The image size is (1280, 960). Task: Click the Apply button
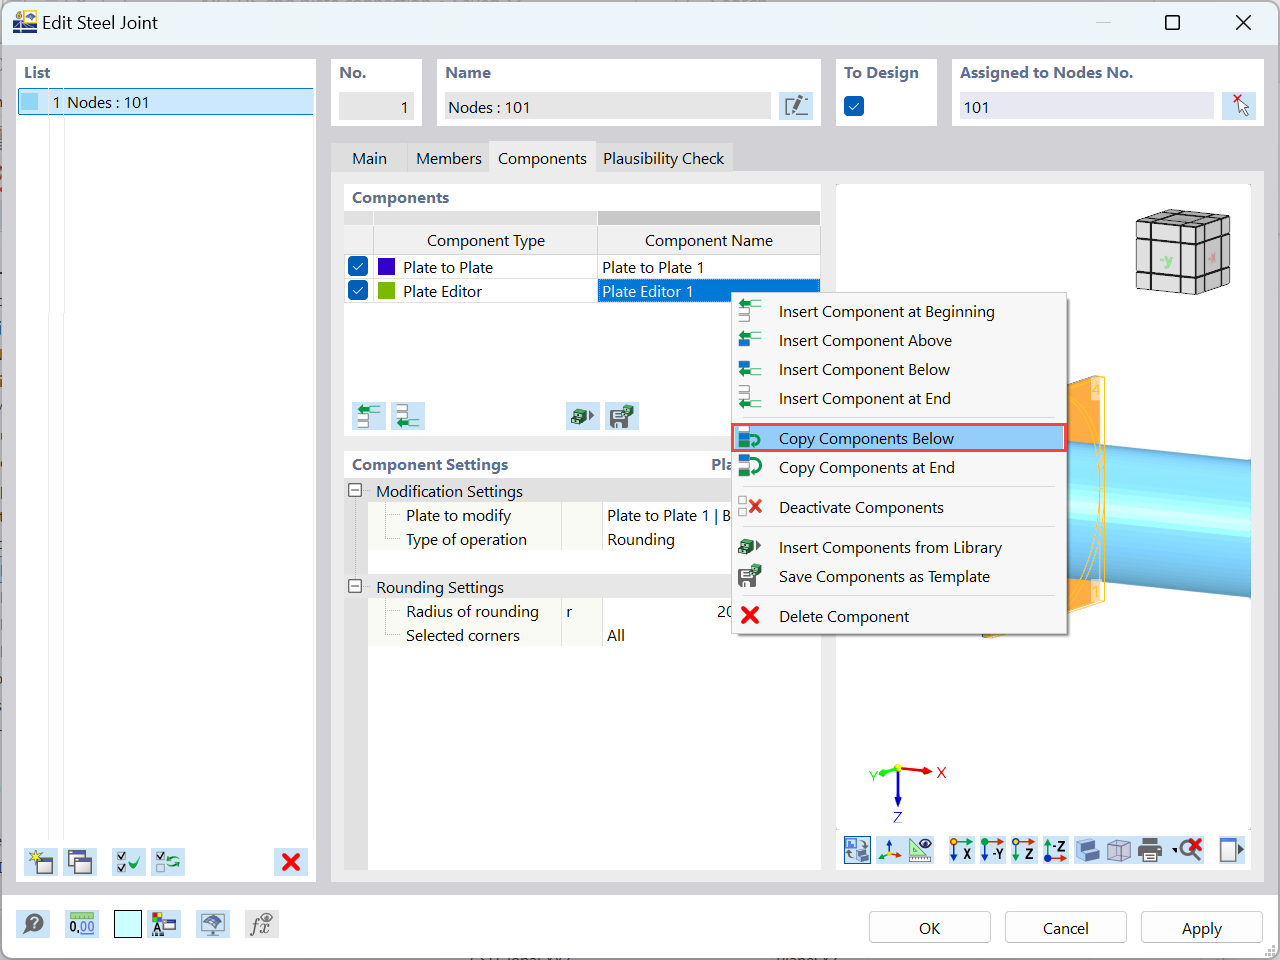coord(1202,928)
